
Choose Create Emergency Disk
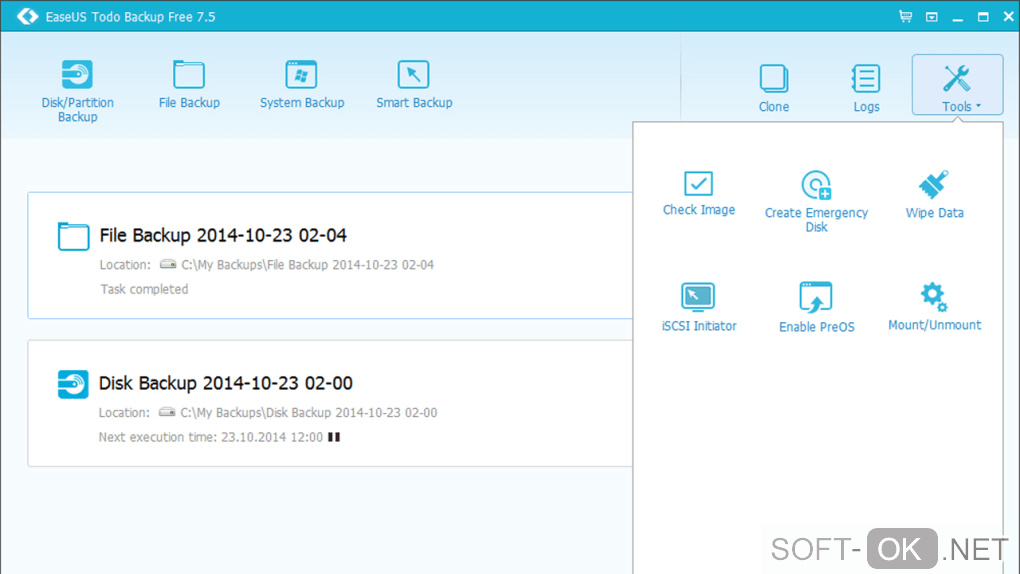point(816,201)
